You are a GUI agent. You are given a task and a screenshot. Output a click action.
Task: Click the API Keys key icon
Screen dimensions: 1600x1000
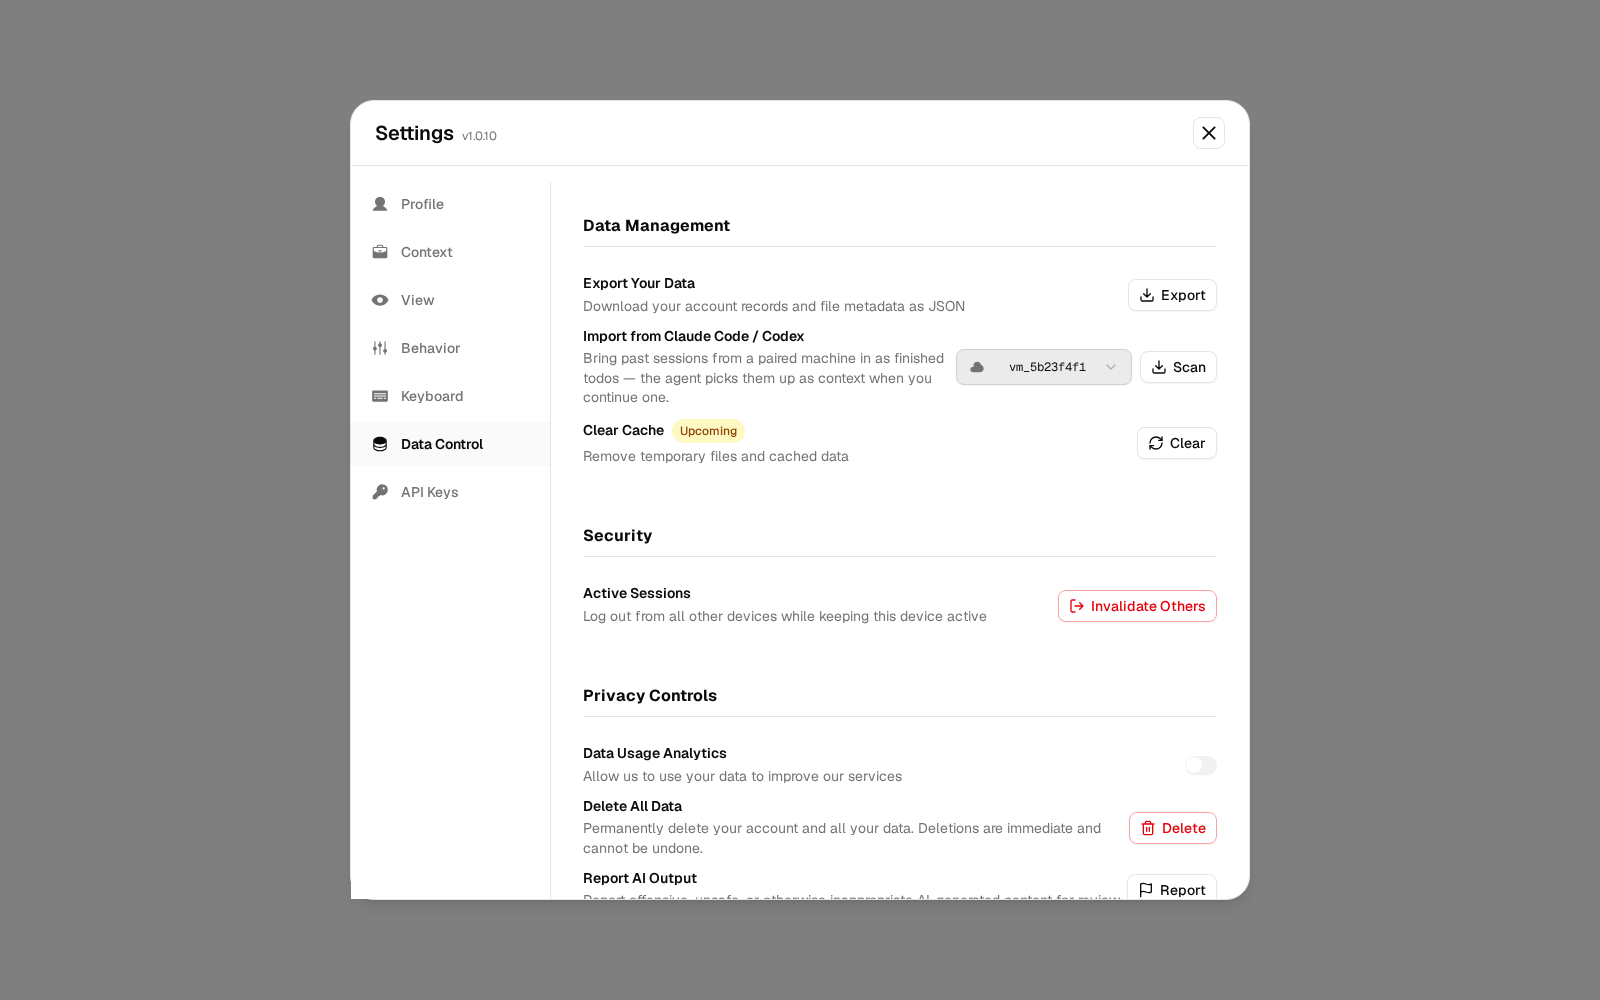380,492
